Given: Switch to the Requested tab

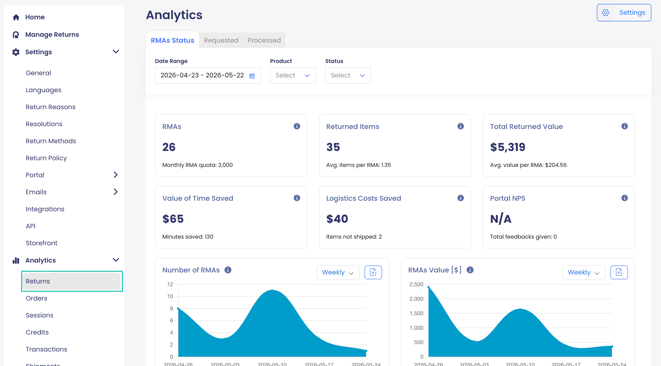Looking at the screenshot, I should 221,40.
